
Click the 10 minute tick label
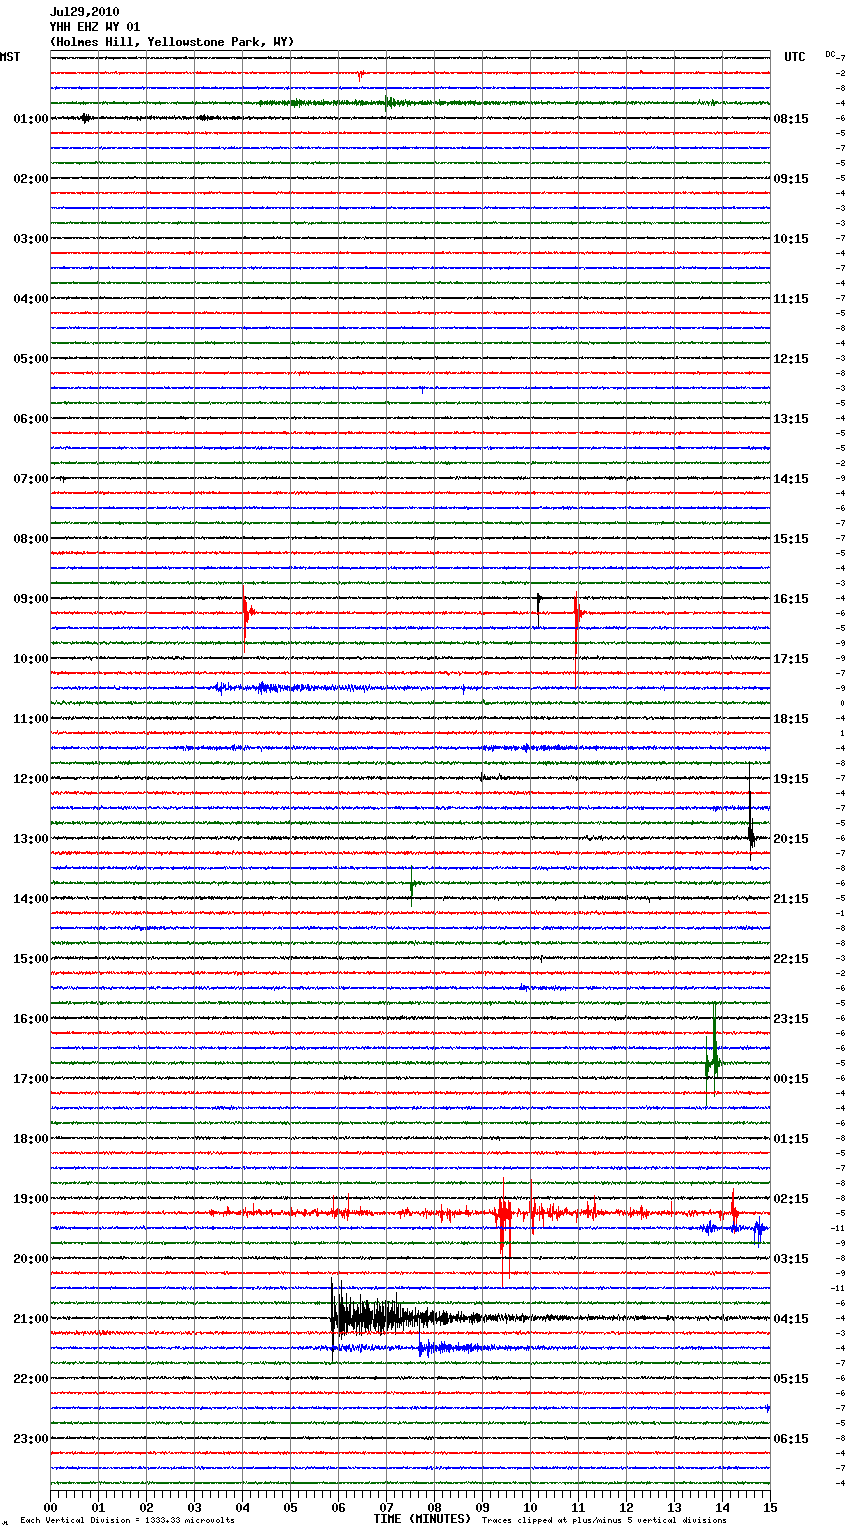click(530, 1507)
